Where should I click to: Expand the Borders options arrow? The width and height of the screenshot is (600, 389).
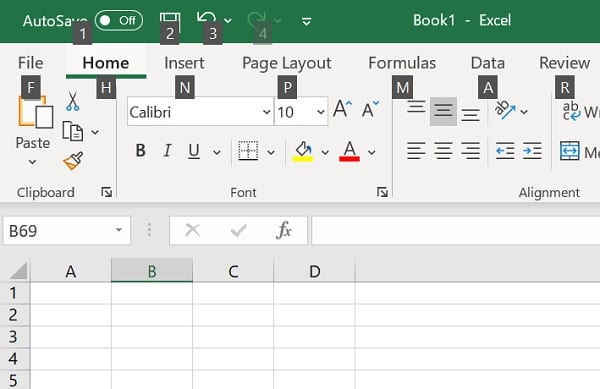pos(271,153)
